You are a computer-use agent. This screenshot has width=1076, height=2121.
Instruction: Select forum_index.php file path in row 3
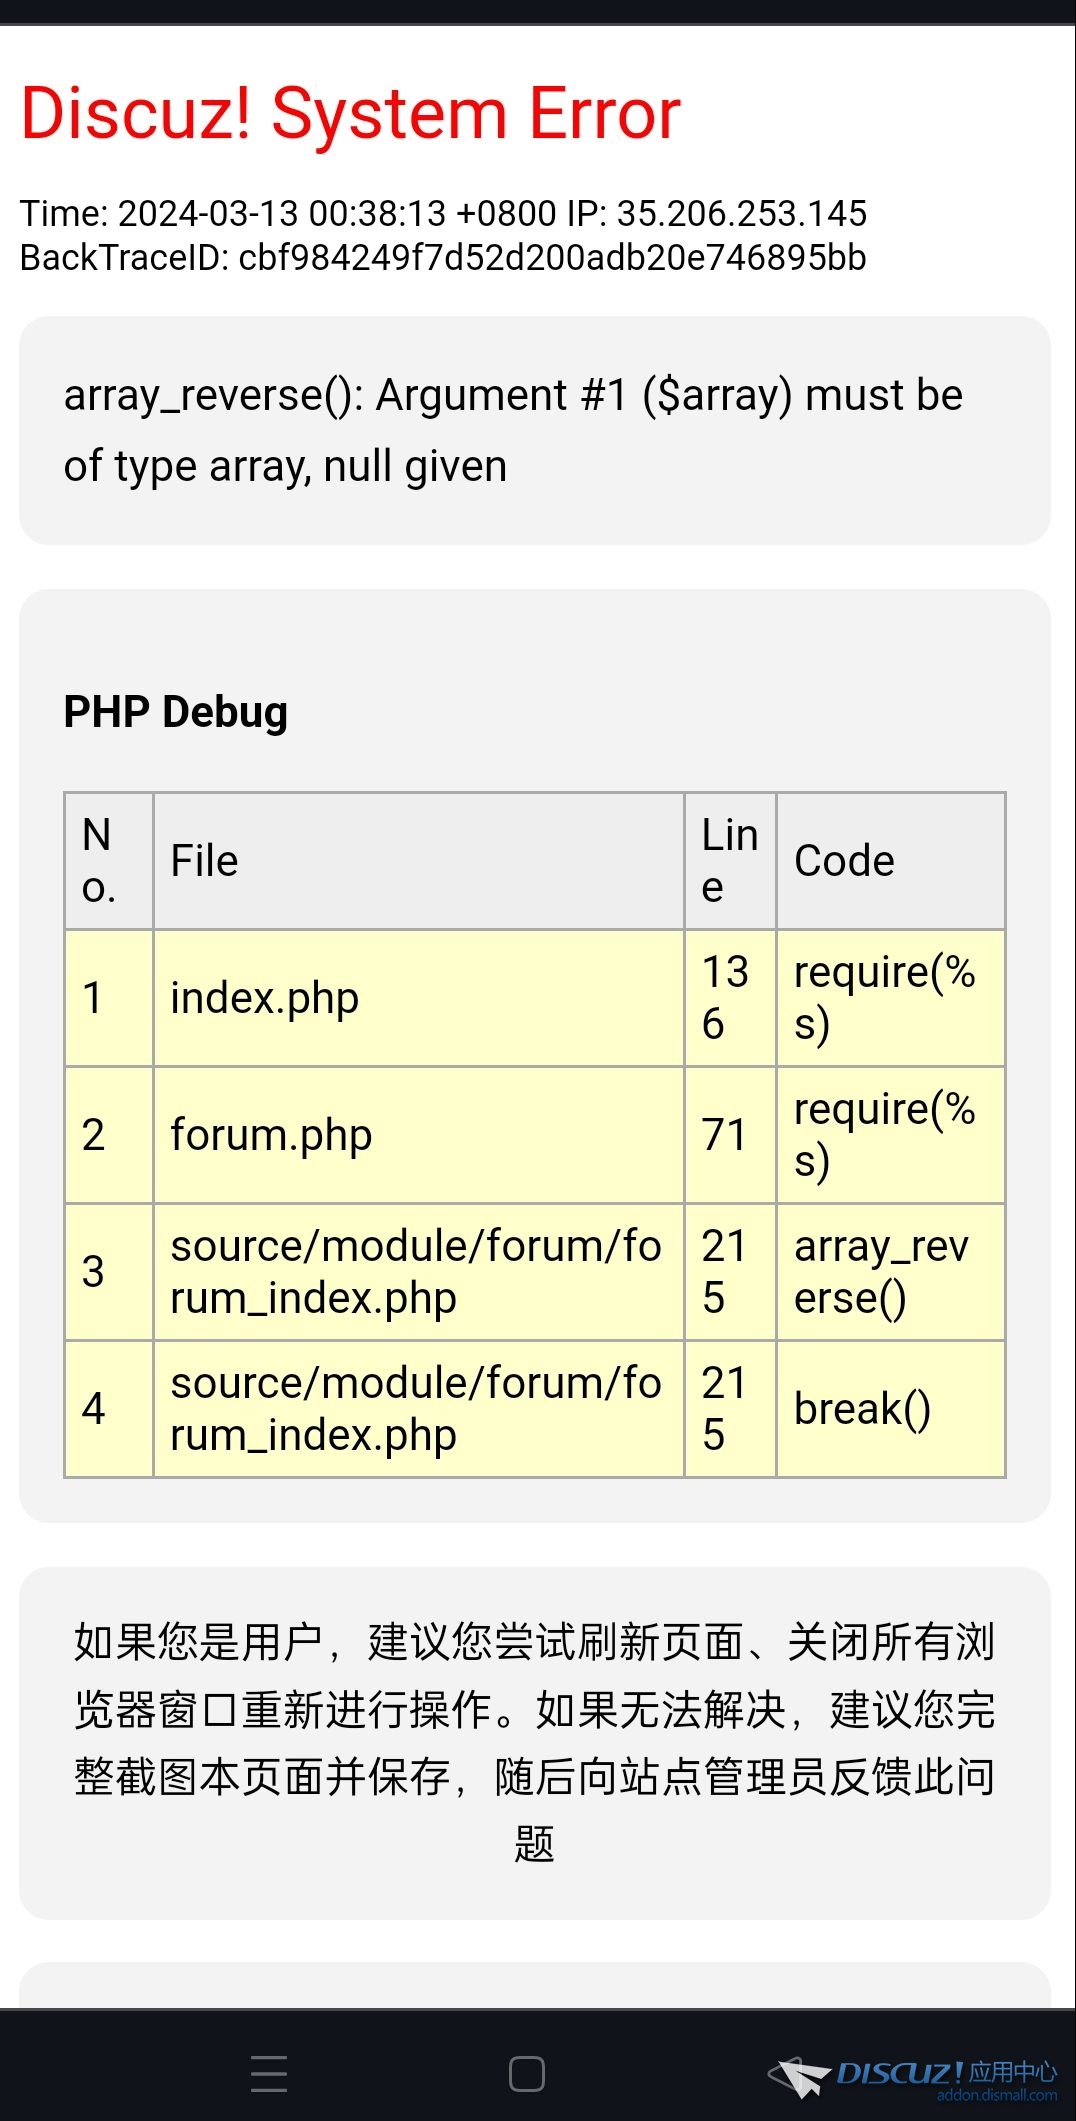point(419,1272)
